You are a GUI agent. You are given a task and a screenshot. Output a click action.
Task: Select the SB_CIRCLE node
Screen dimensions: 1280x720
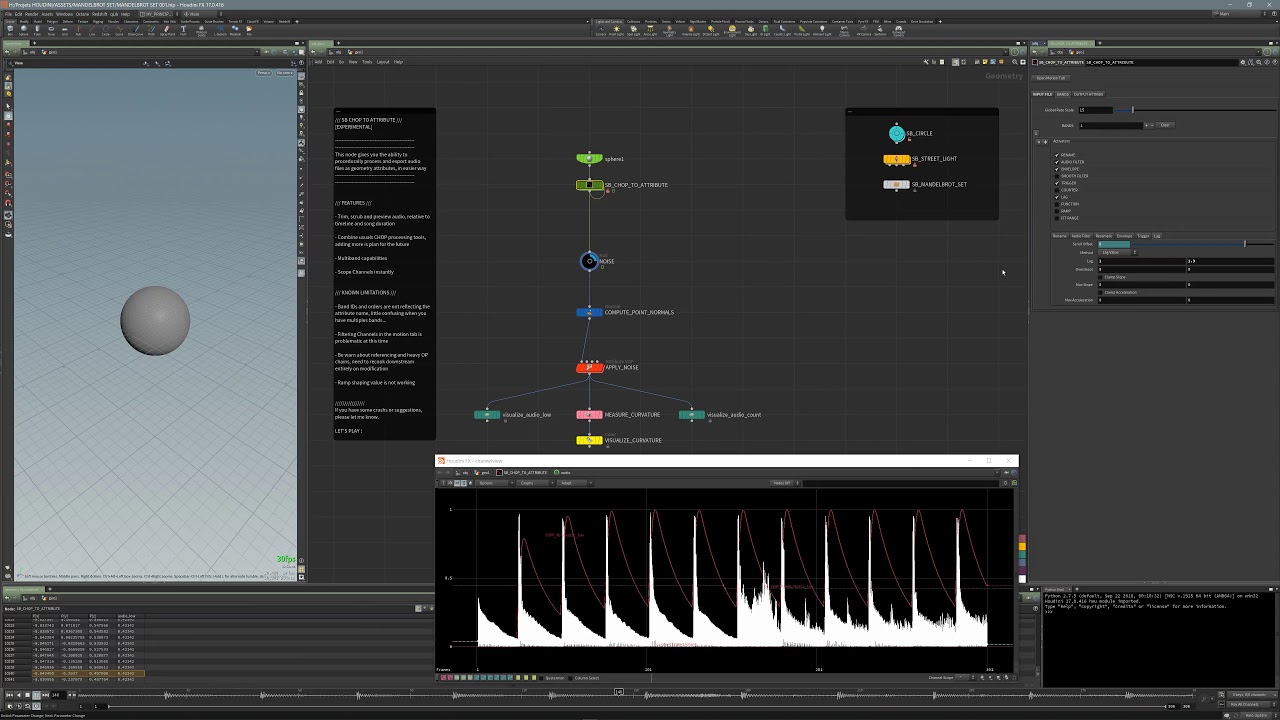click(x=897, y=133)
